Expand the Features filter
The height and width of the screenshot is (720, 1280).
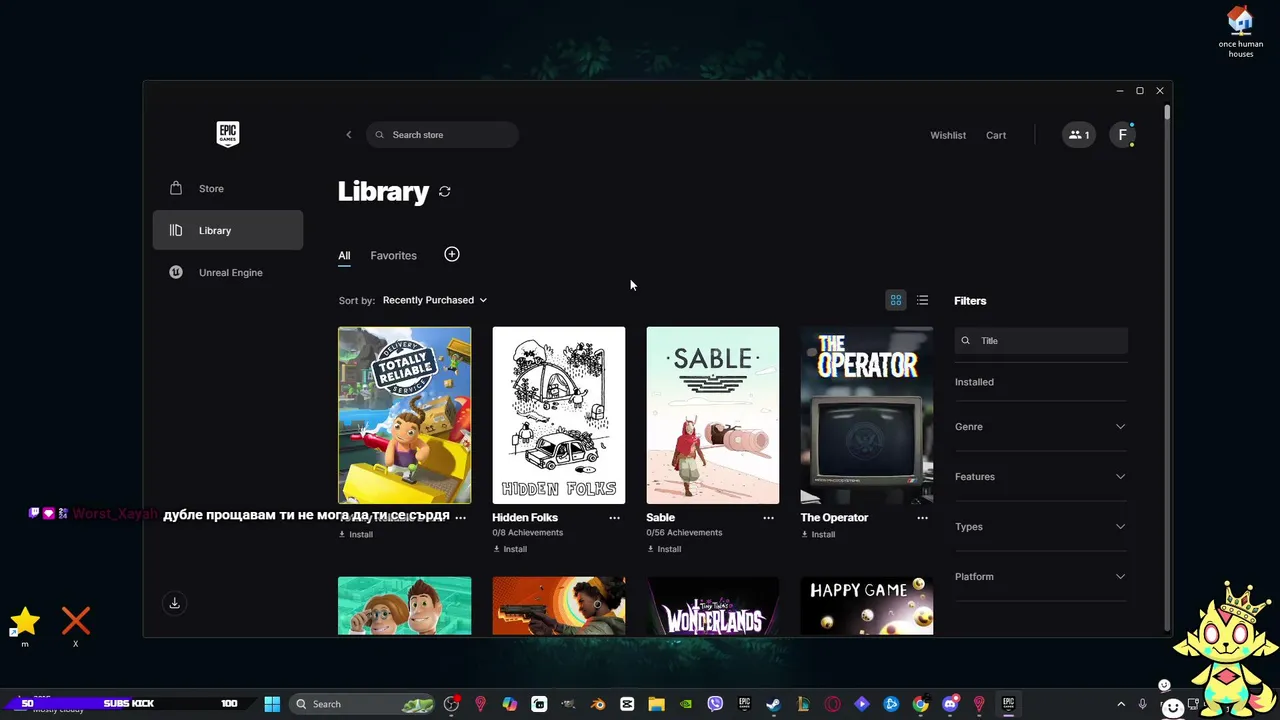point(1041,477)
